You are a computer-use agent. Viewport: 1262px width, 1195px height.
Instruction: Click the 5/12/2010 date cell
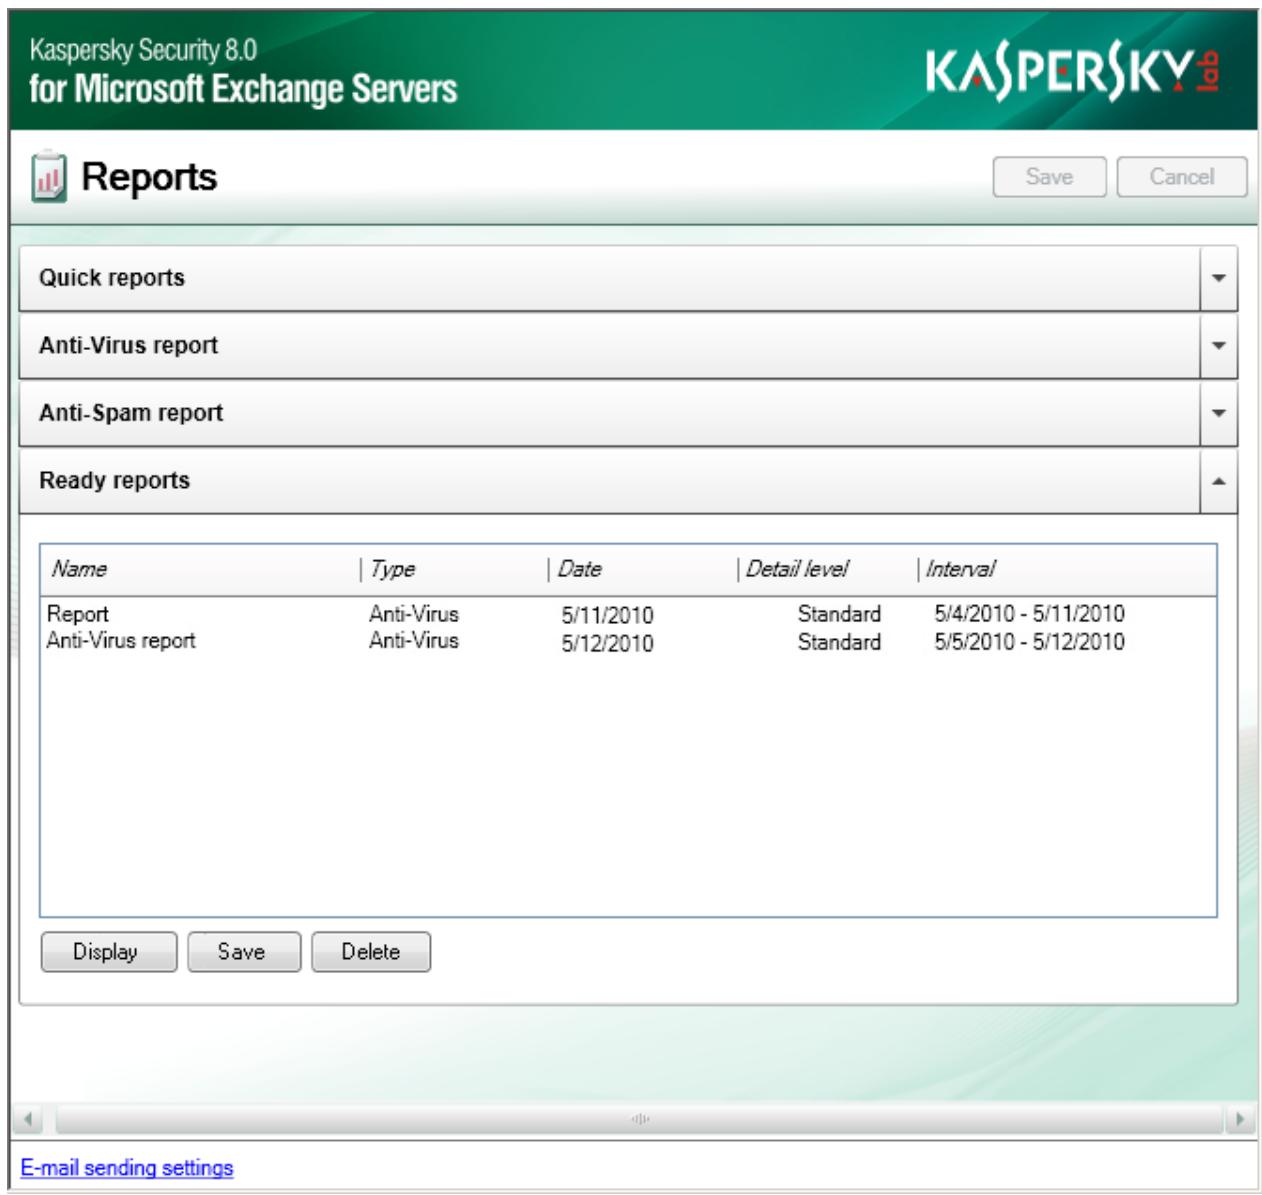[607, 643]
